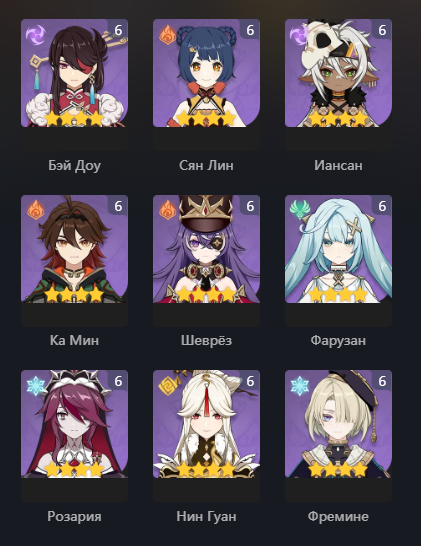Click the Cryo element icon on Розария's card
Screen dimensions: 421x546
(36, 386)
